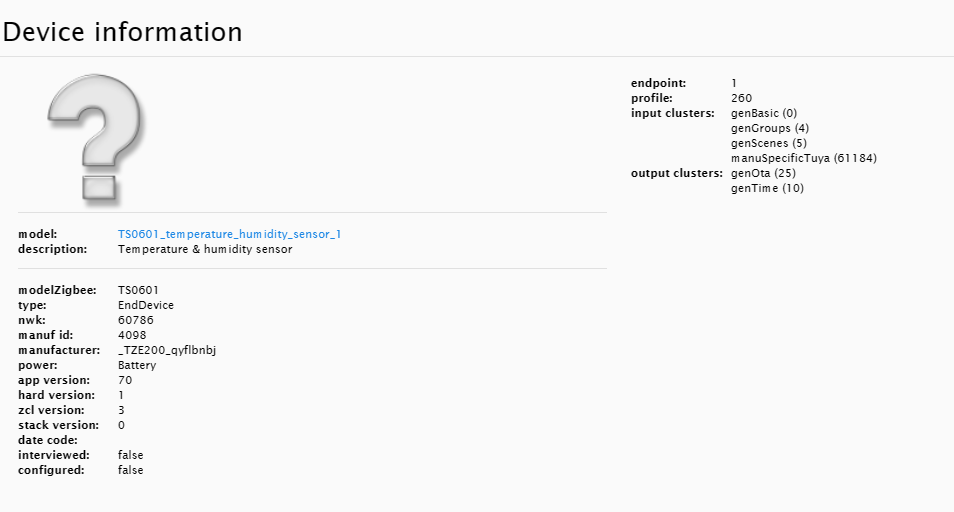Select the EndDevice type value
The width and height of the screenshot is (954, 512).
point(146,305)
